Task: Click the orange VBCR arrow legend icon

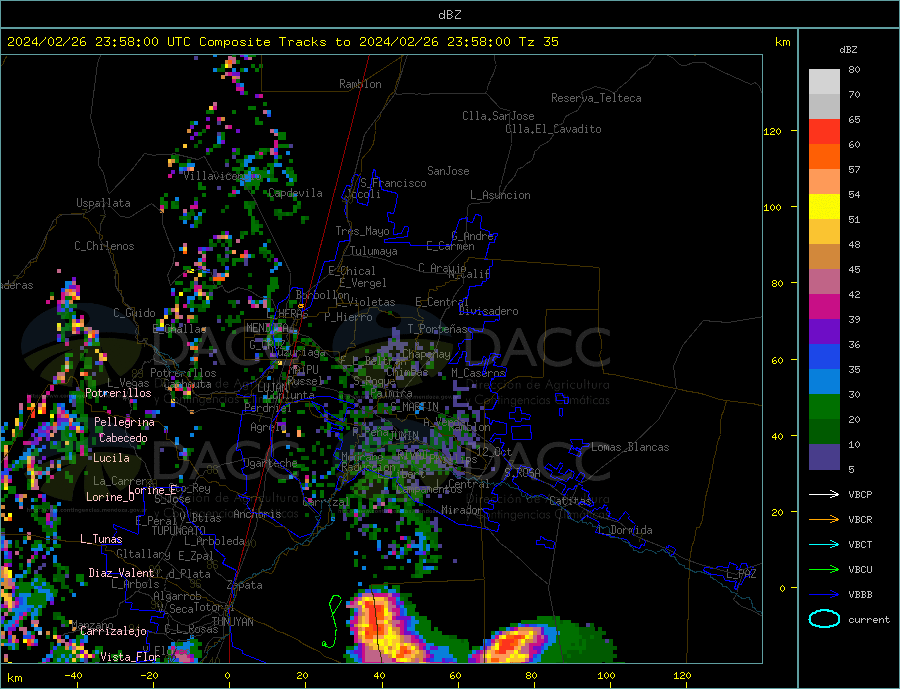Action: click(x=824, y=520)
